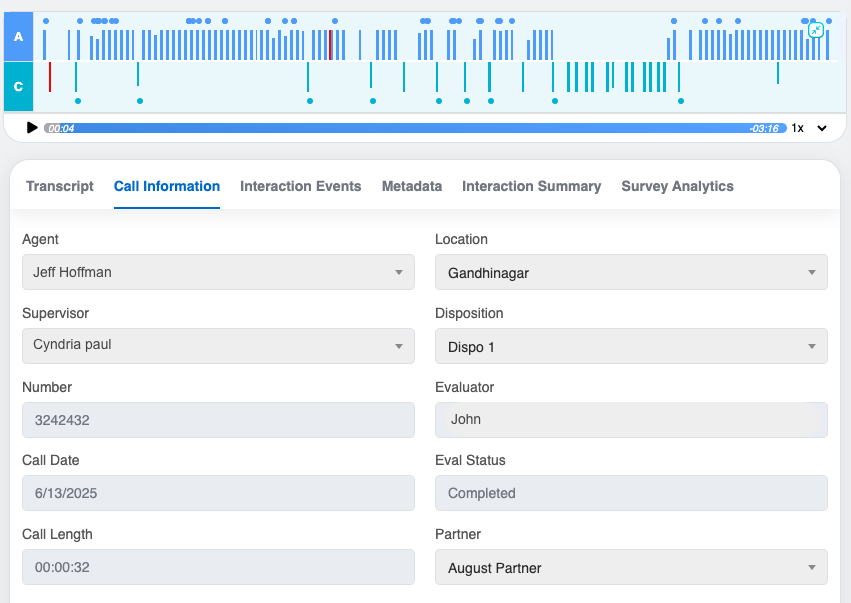
Task: Select the customer channel C label
Action: pos(18,87)
